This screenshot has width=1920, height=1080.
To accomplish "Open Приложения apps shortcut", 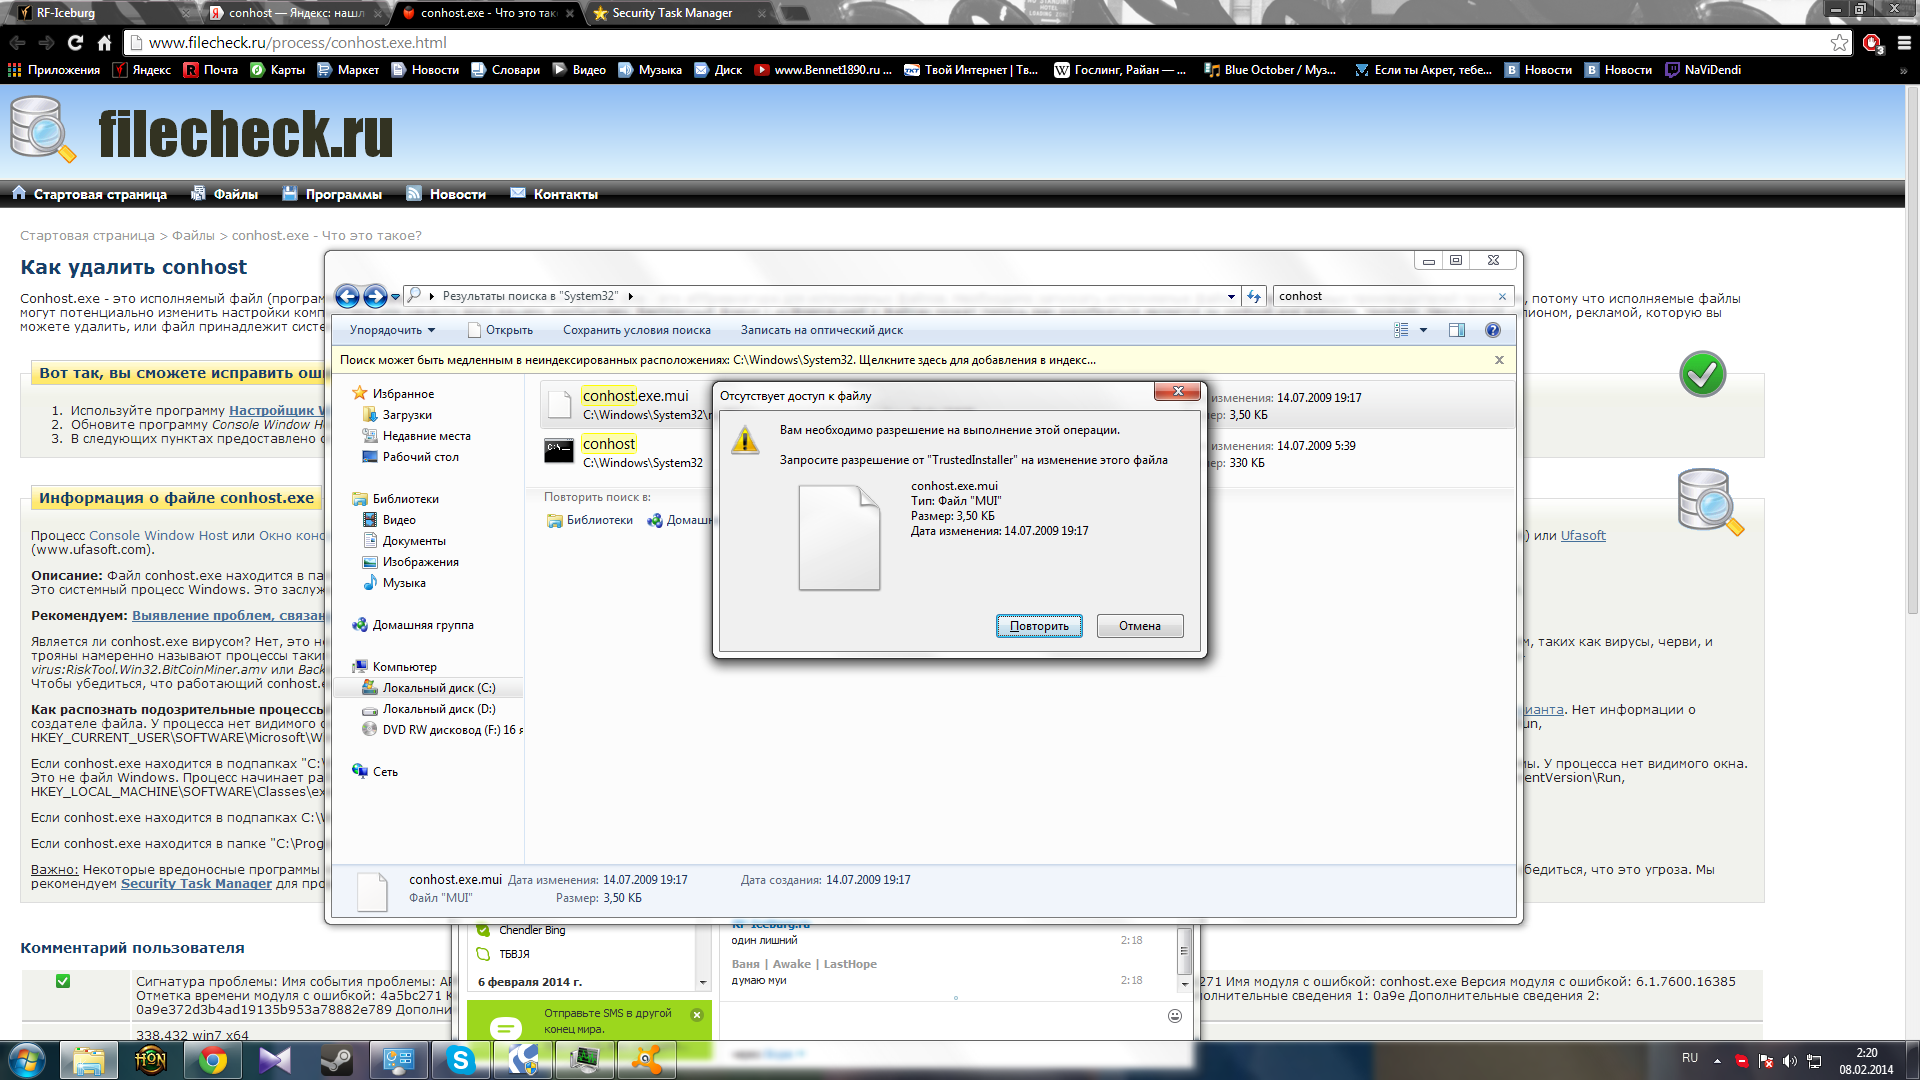I will 54,70.
